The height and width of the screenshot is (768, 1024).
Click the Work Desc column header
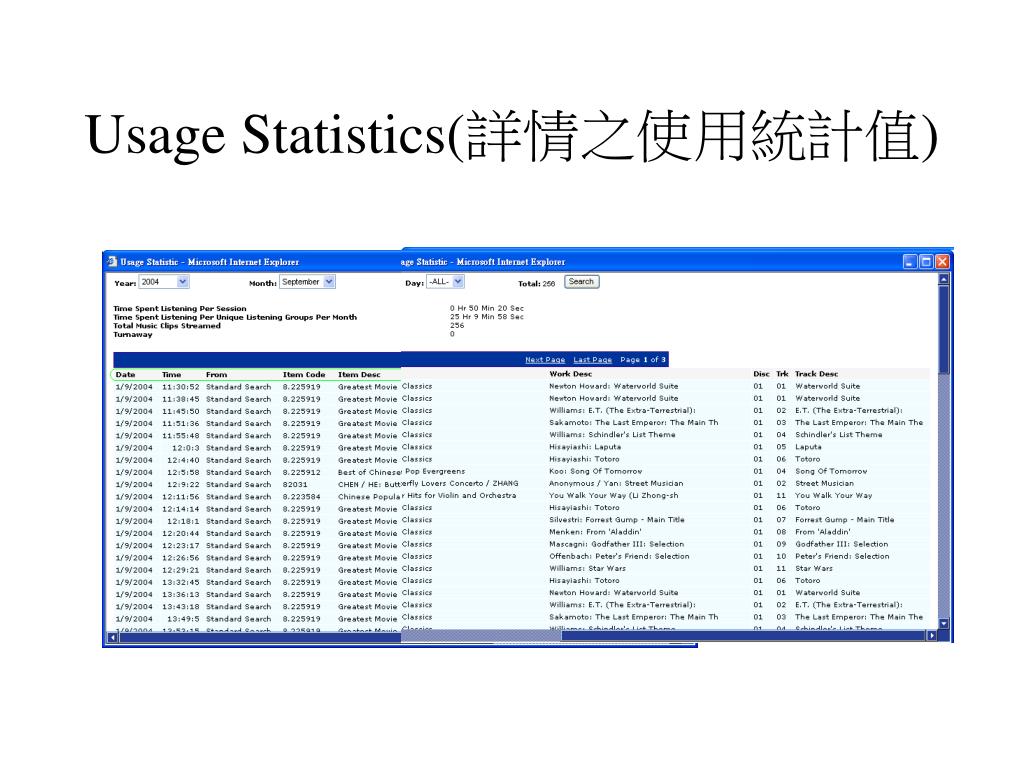click(570, 374)
